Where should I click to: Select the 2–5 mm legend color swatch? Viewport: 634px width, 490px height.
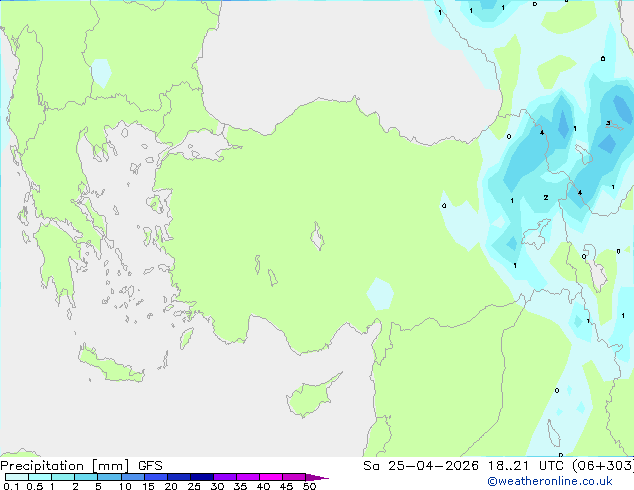coord(86,477)
